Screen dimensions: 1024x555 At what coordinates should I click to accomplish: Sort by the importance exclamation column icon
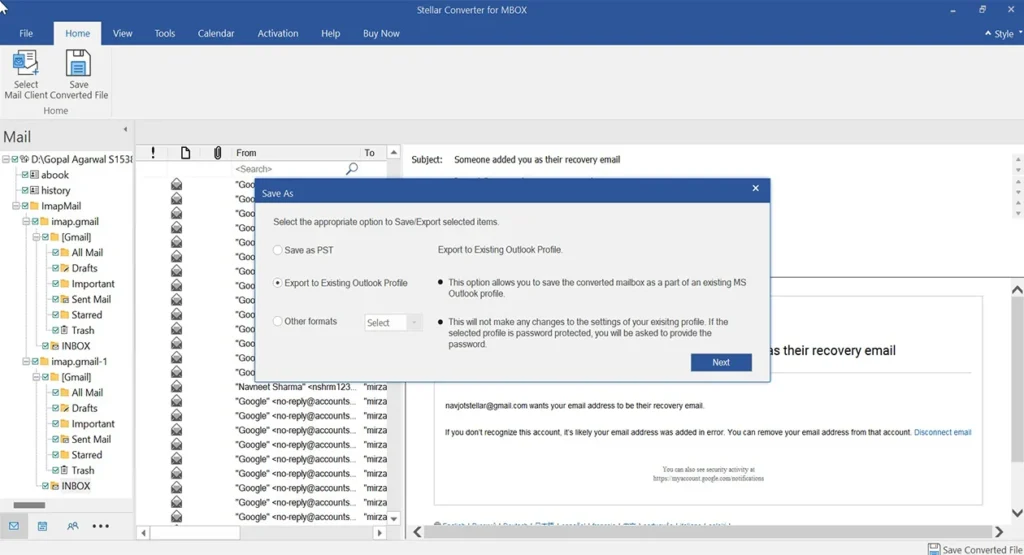(x=153, y=153)
